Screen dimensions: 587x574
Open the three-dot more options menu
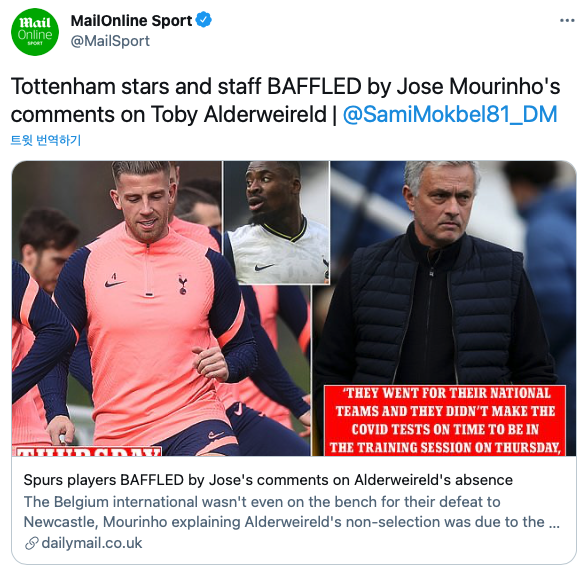[x=567, y=21]
